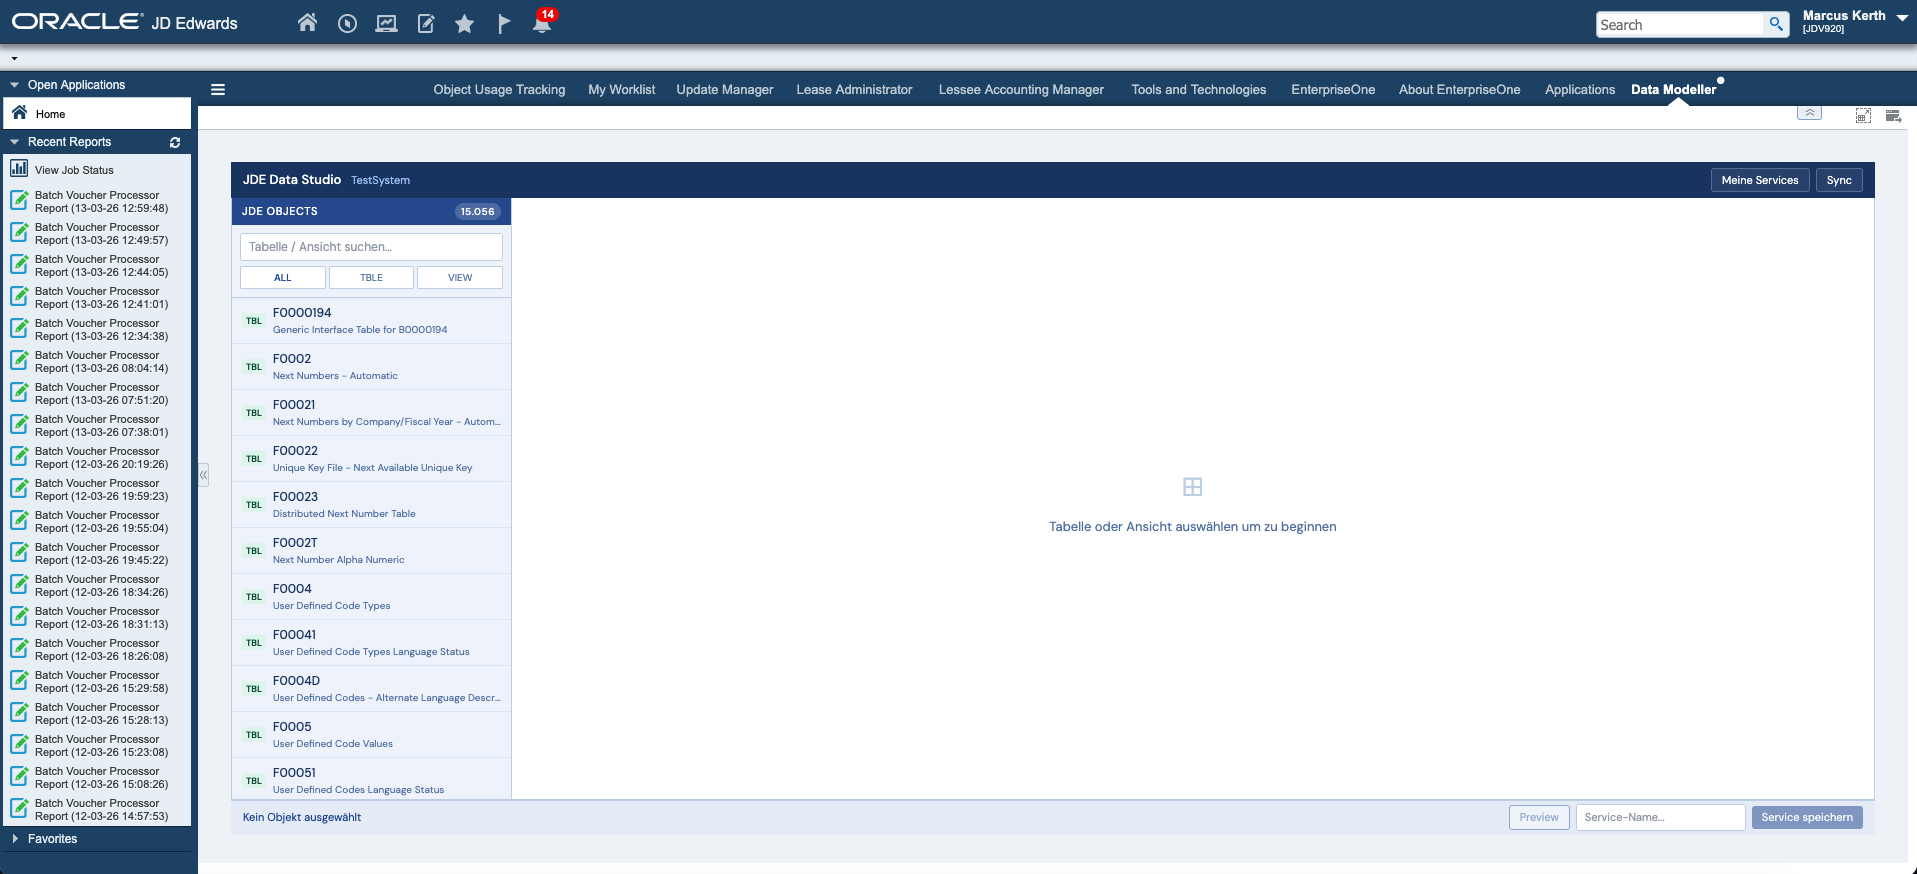
Task: Open the Update Manager tab
Action: click(x=725, y=89)
